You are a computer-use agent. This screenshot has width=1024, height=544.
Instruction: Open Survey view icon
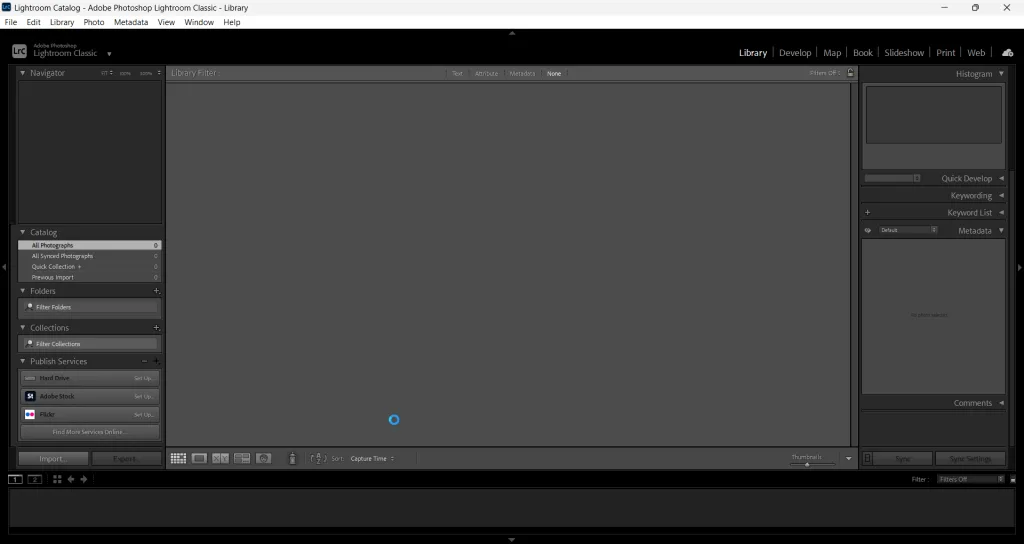pyautogui.click(x=242, y=458)
